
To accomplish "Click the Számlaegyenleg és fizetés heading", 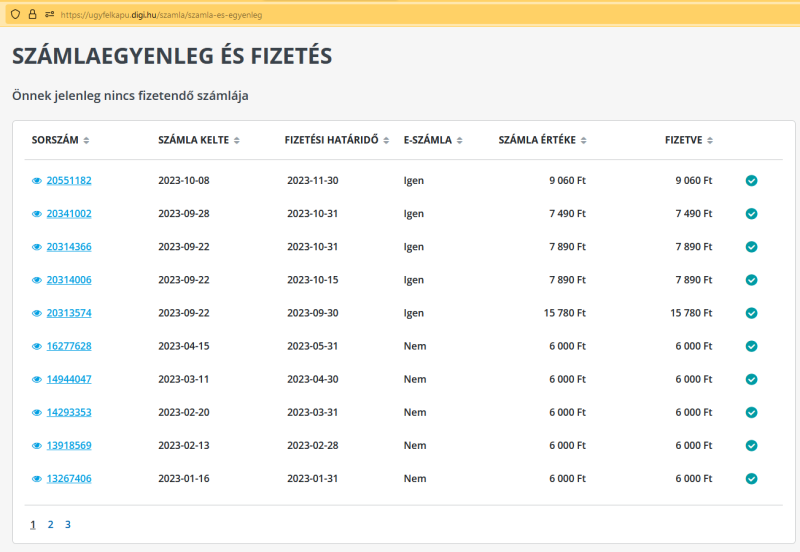I will [172, 56].
